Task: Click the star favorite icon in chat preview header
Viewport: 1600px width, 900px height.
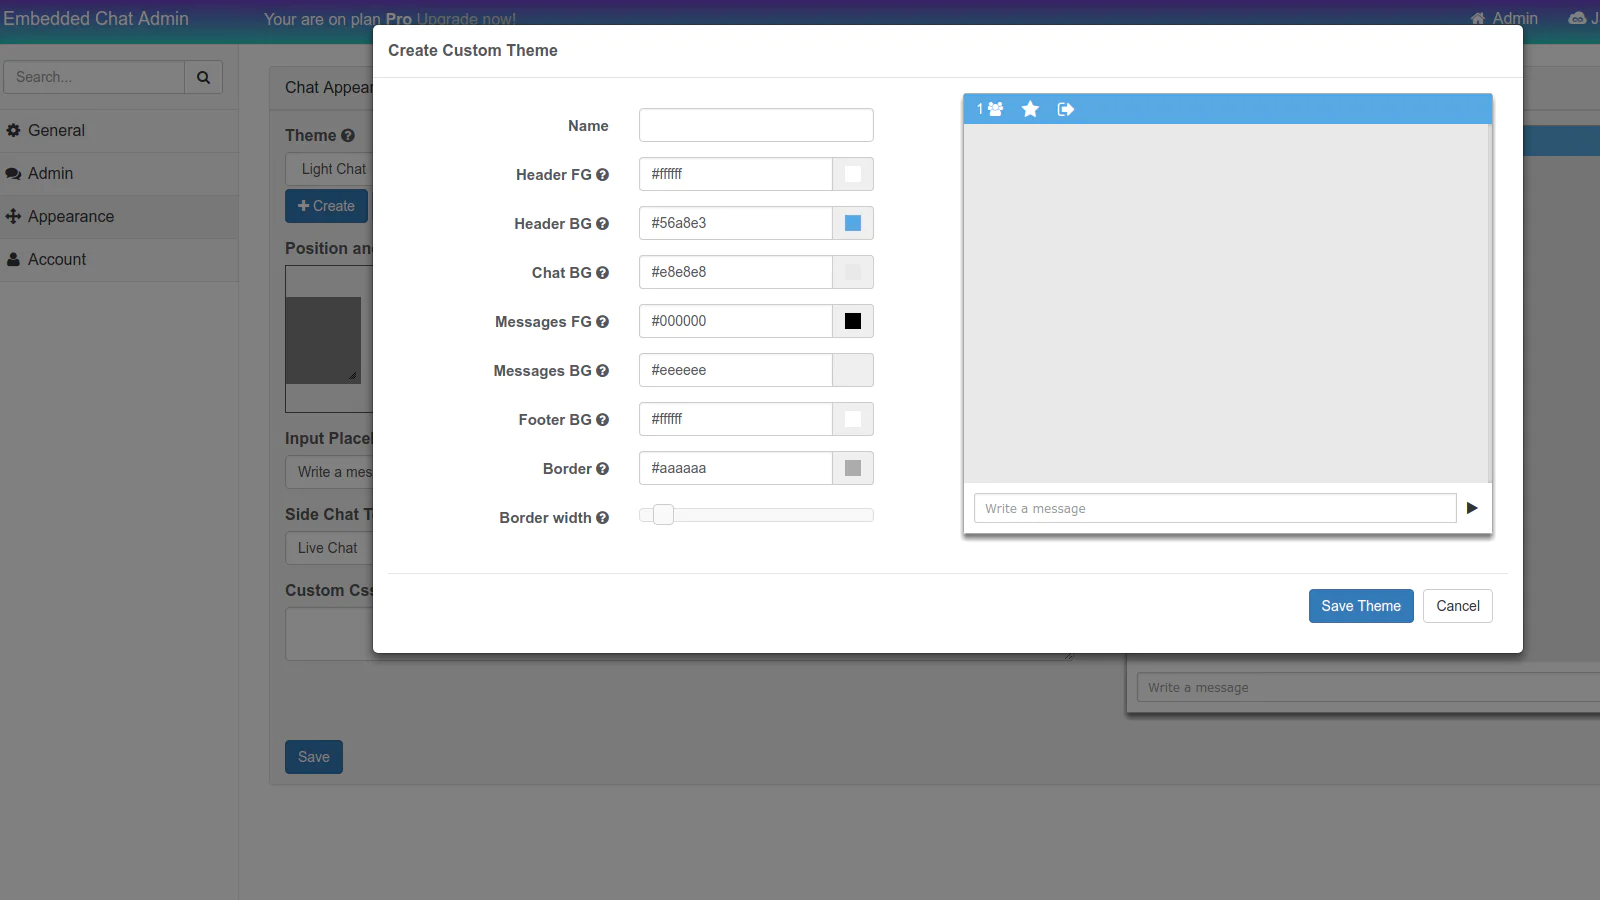Action: pyautogui.click(x=1031, y=109)
